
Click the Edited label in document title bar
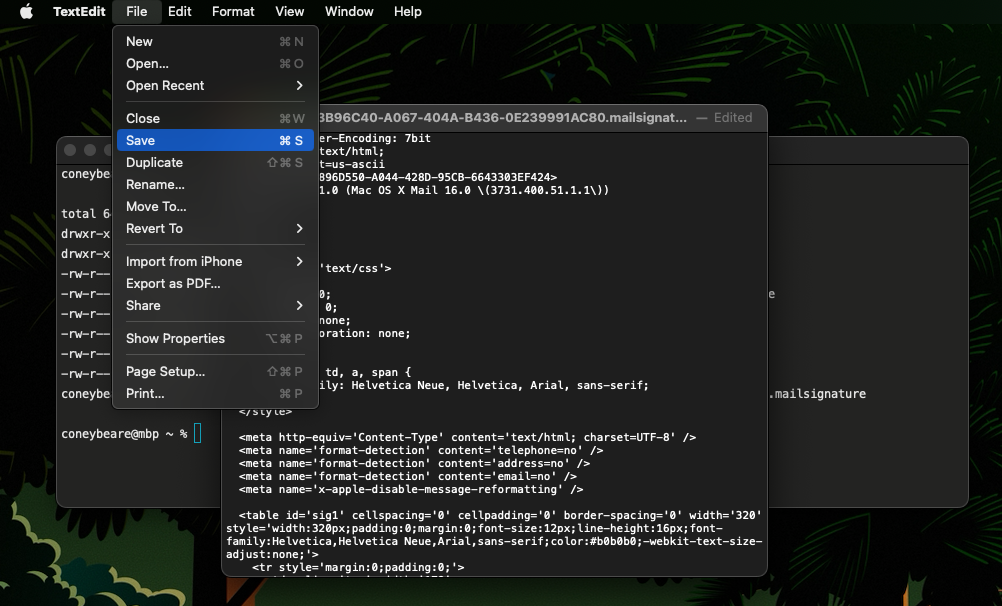click(732, 118)
